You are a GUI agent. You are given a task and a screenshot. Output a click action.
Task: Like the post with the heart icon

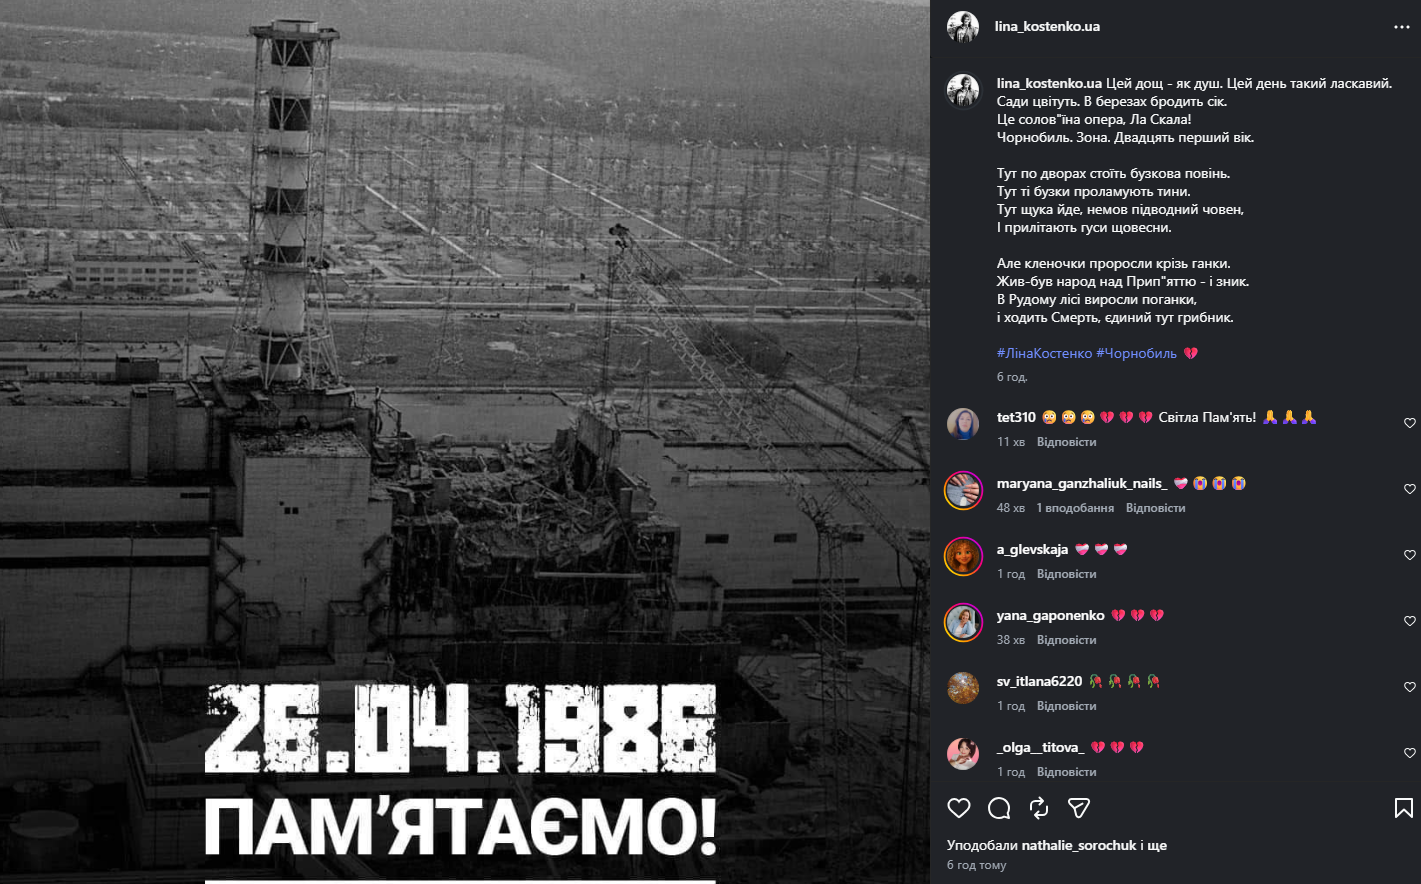pyautogui.click(x=959, y=808)
